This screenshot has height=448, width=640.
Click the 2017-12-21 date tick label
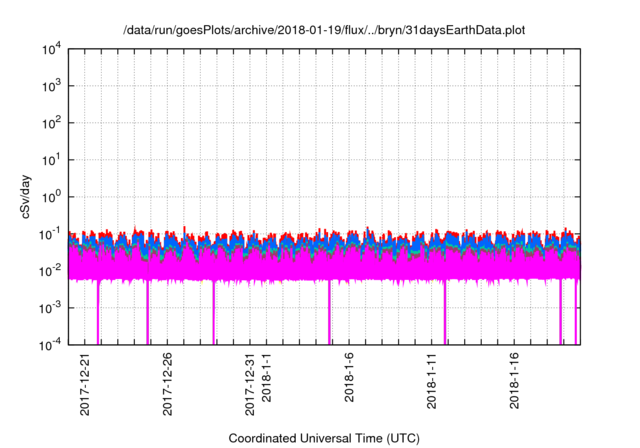point(84,384)
